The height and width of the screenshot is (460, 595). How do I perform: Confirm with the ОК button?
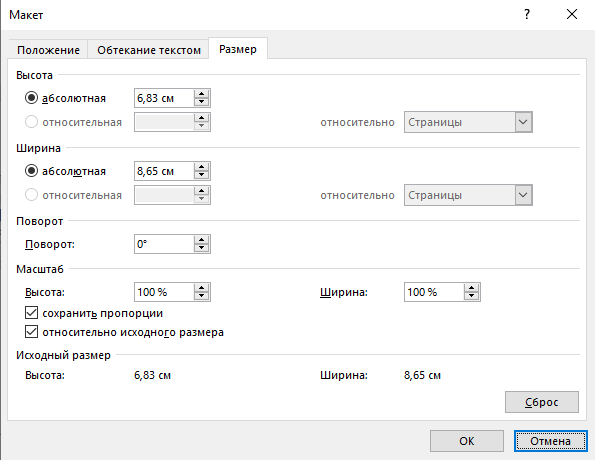(x=467, y=441)
